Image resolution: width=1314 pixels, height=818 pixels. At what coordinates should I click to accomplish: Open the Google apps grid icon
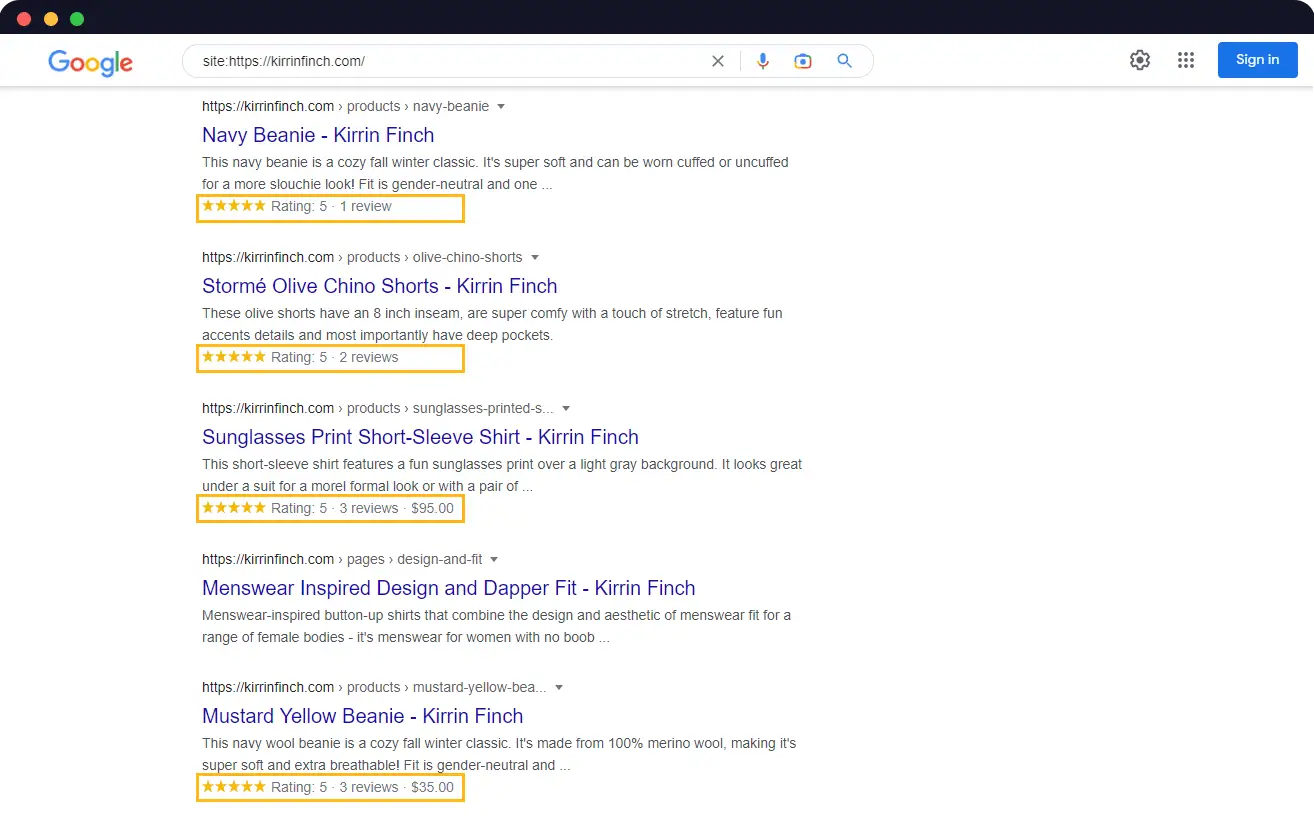pyautogui.click(x=1186, y=60)
